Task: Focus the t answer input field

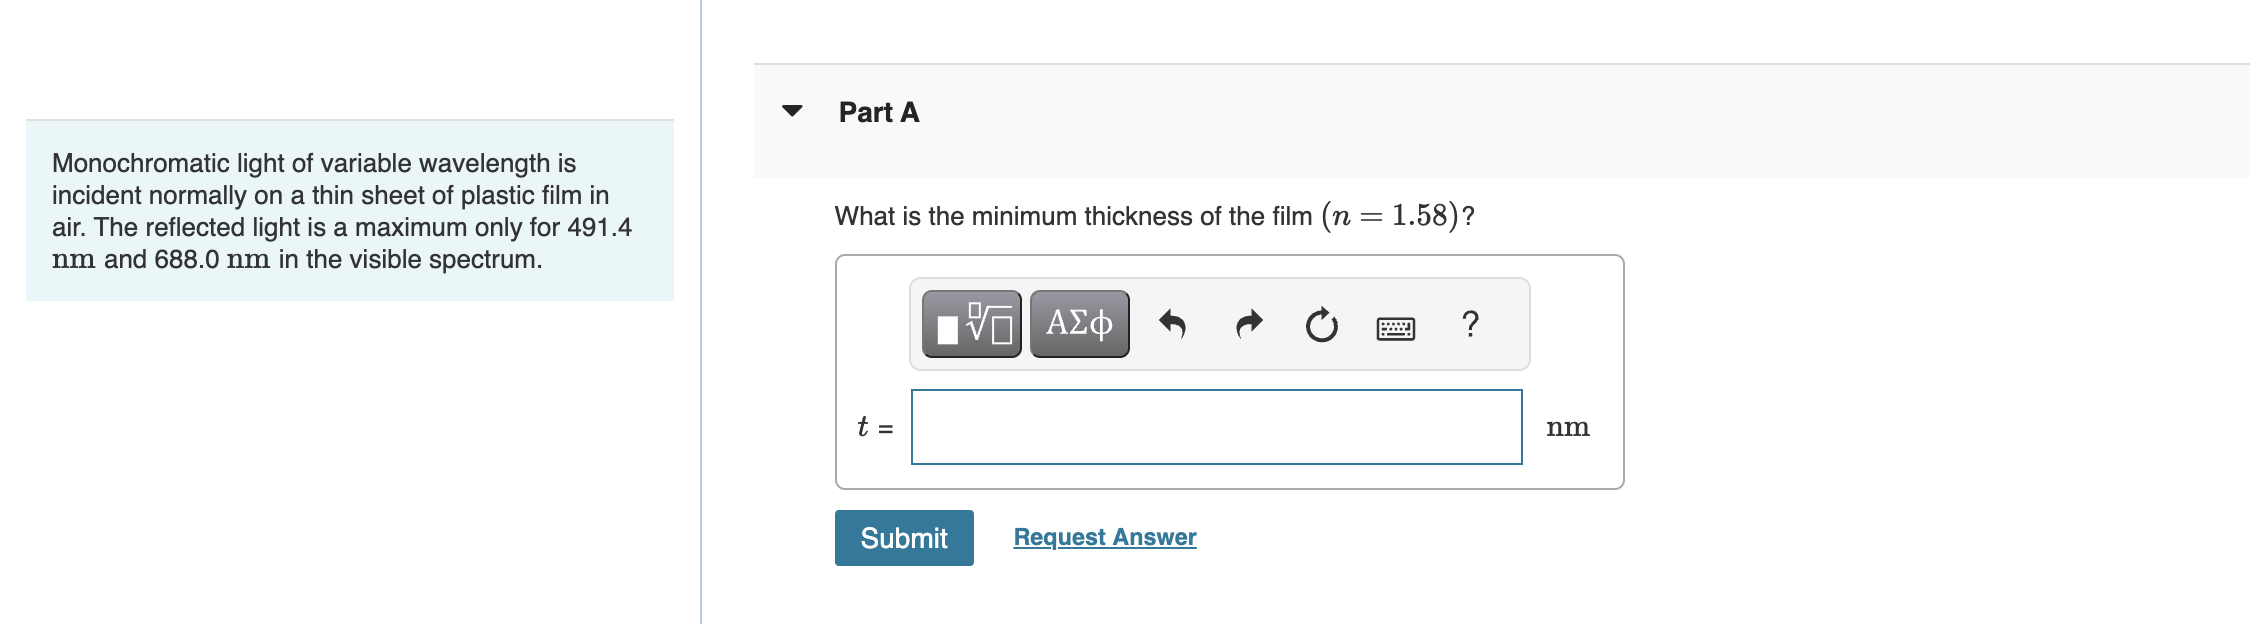Action: pos(1216,427)
